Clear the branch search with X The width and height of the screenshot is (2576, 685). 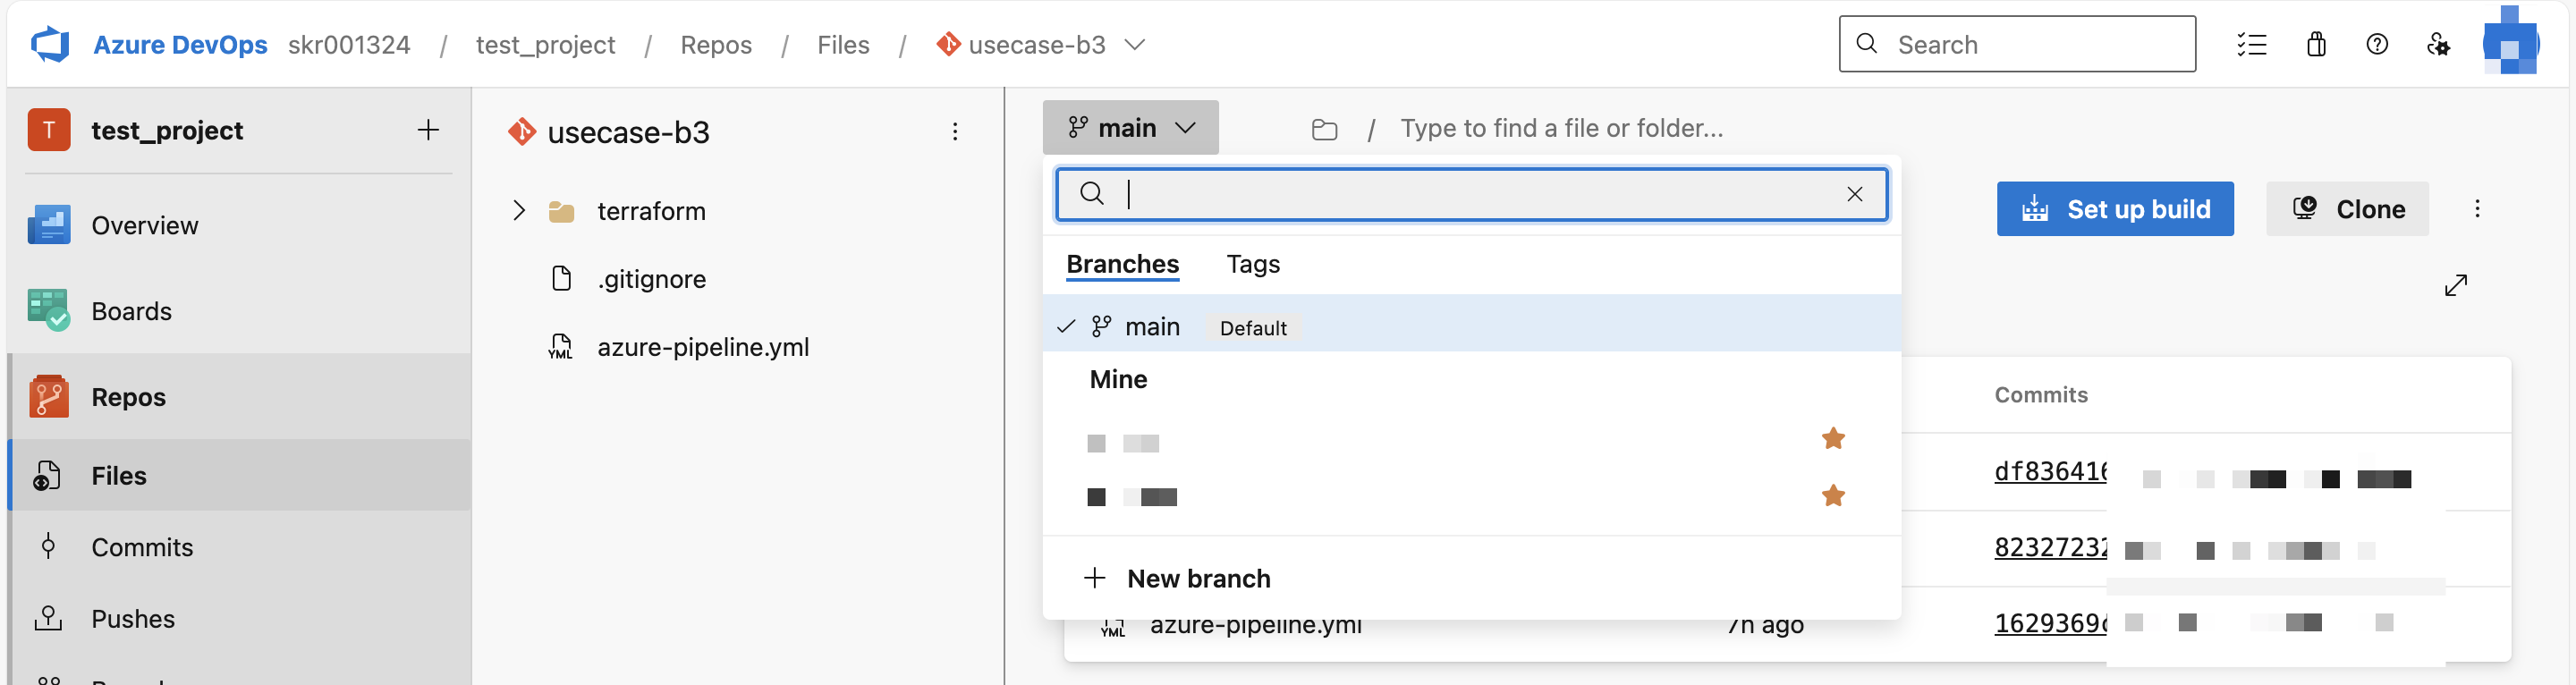[x=1854, y=194]
